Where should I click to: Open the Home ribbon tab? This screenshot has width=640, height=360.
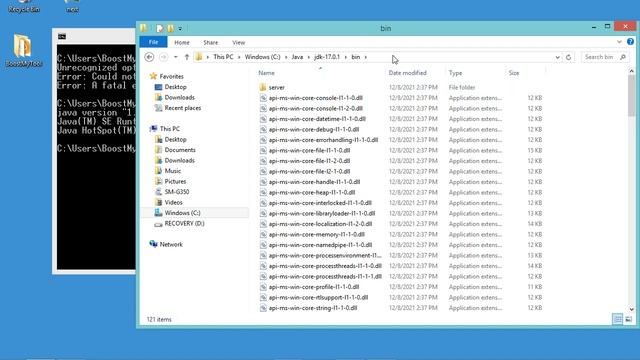click(x=182, y=42)
